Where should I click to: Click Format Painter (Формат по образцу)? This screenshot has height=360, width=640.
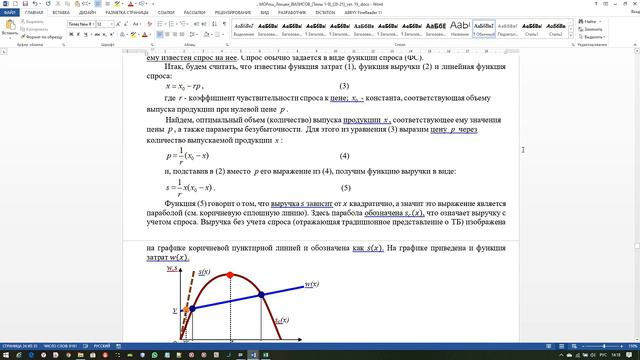coord(42,37)
